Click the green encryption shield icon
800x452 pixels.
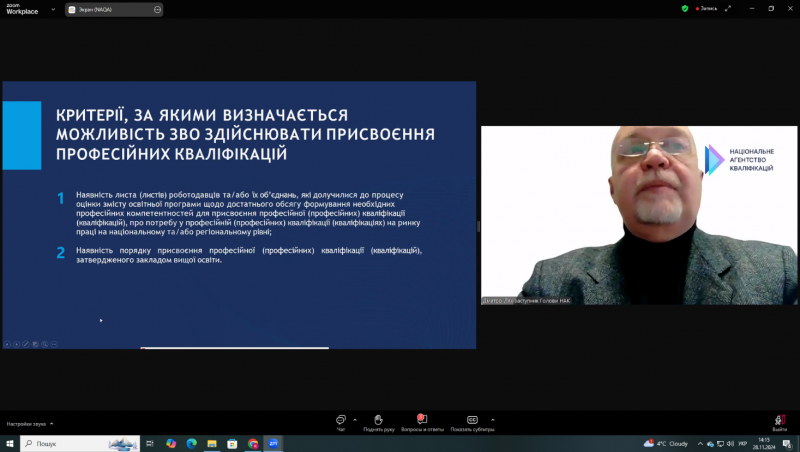685,8
